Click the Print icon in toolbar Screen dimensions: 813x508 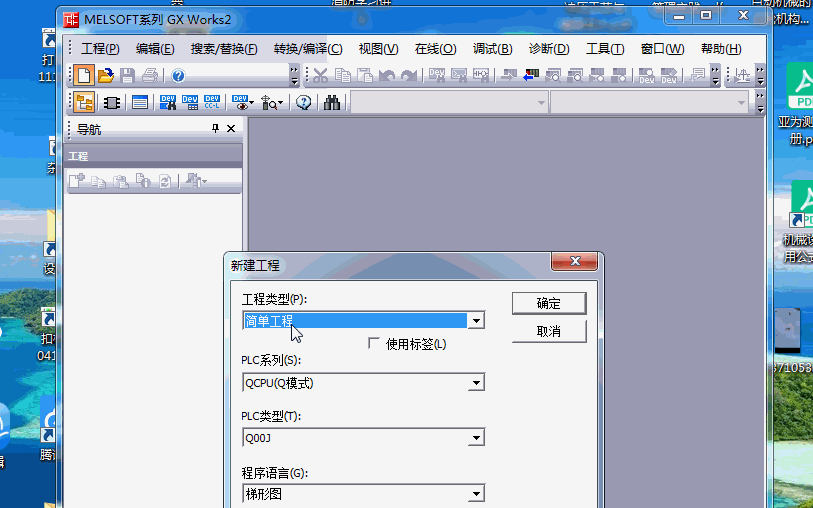[149, 75]
